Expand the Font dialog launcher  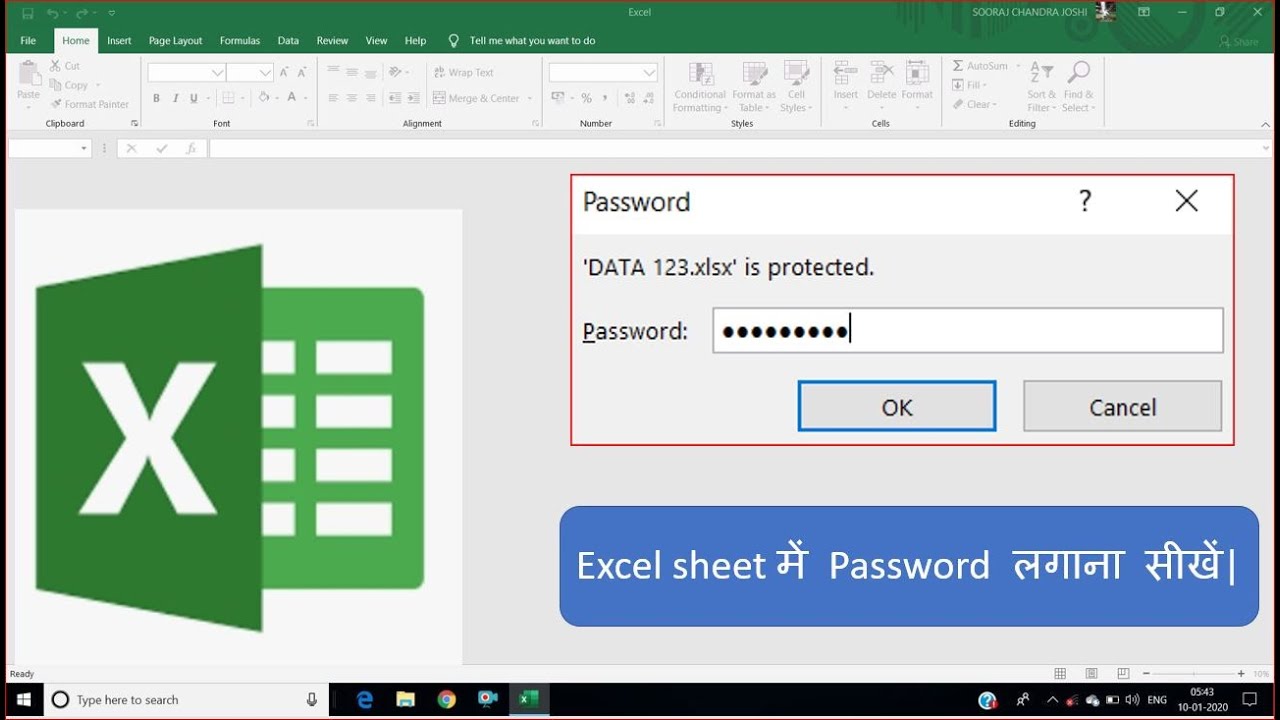[311, 123]
